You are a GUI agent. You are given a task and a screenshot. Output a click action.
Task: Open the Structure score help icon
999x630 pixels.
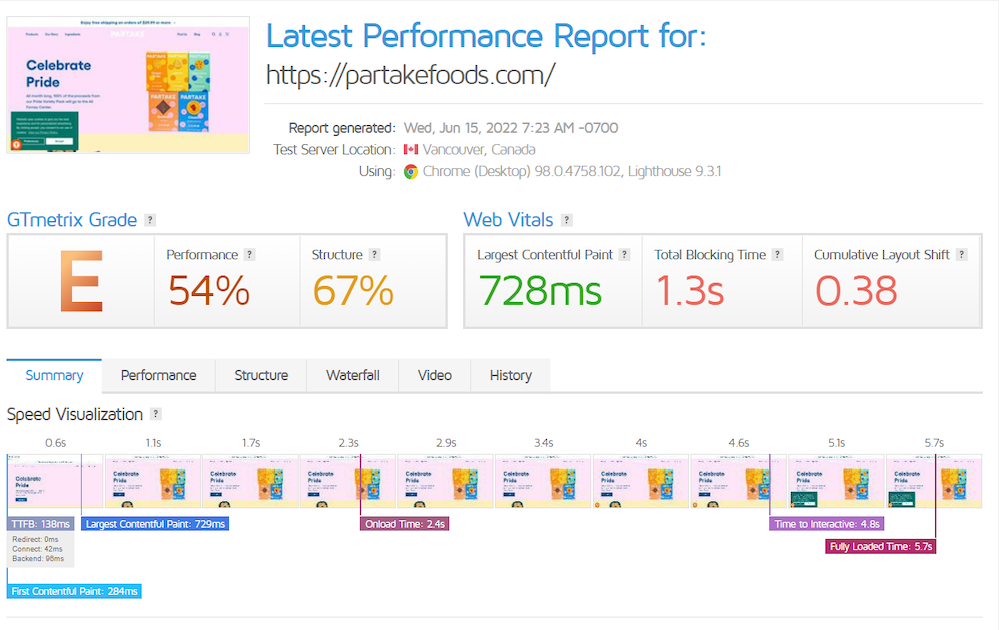375,254
